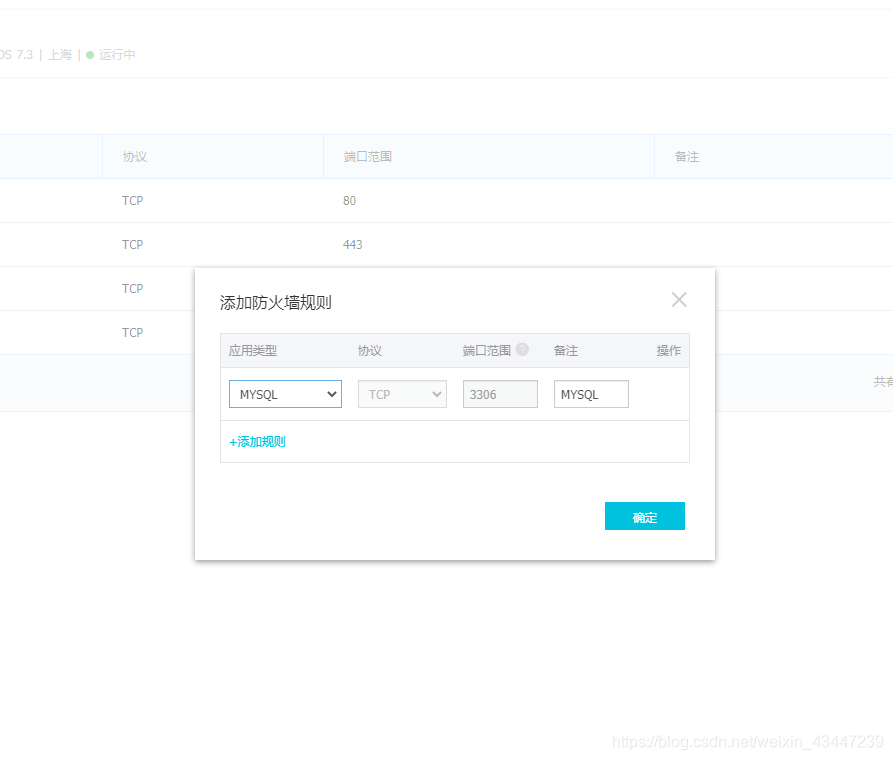Click the port range help icon

(x=522, y=349)
